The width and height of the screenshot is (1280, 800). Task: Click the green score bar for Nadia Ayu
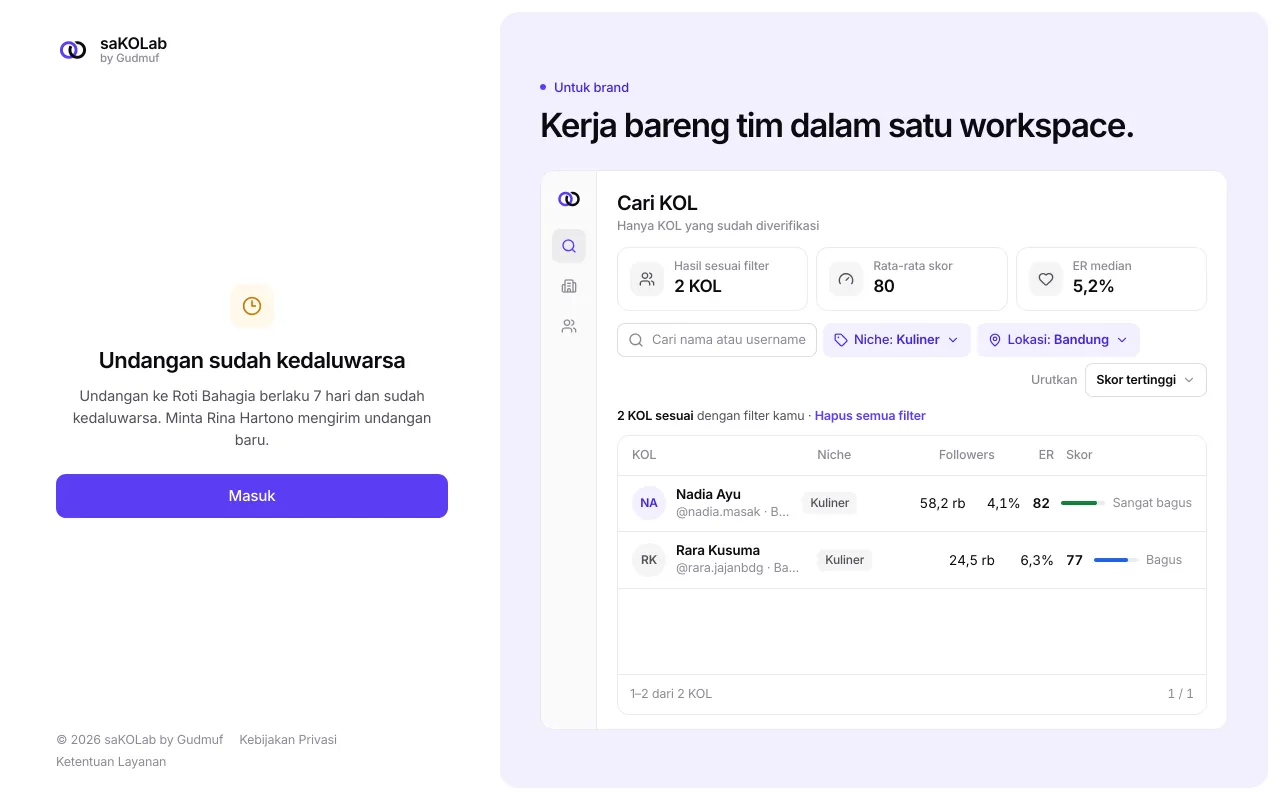[1083, 503]
